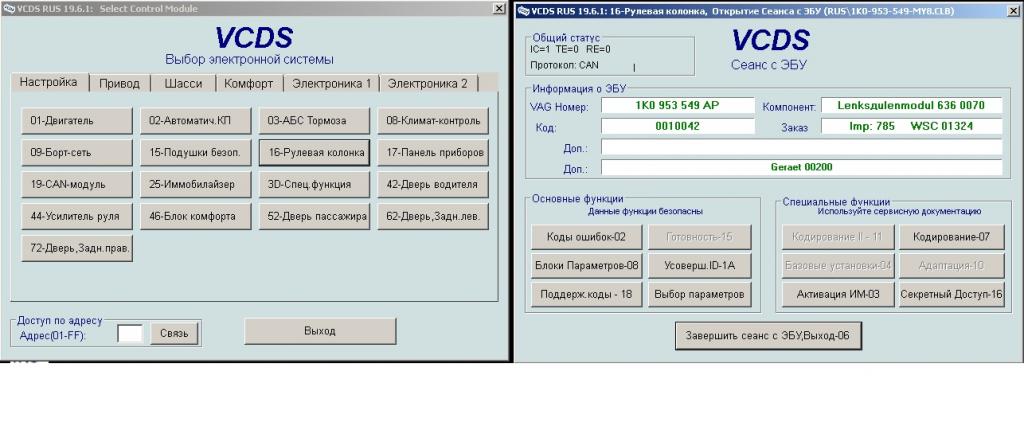Select 42-Дверь водителя module
1024x430 pixels.
pos(433,184)
